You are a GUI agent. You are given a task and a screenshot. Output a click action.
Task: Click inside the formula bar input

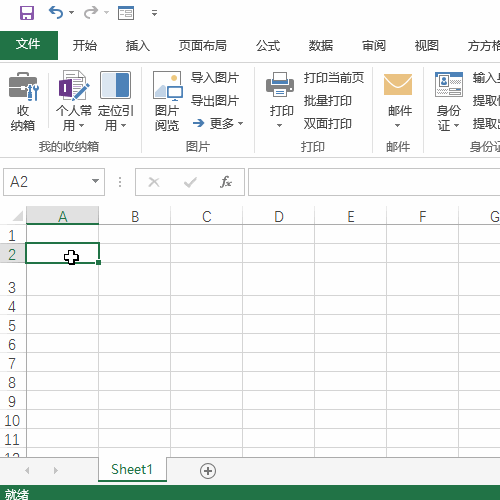tap(374, 182)
